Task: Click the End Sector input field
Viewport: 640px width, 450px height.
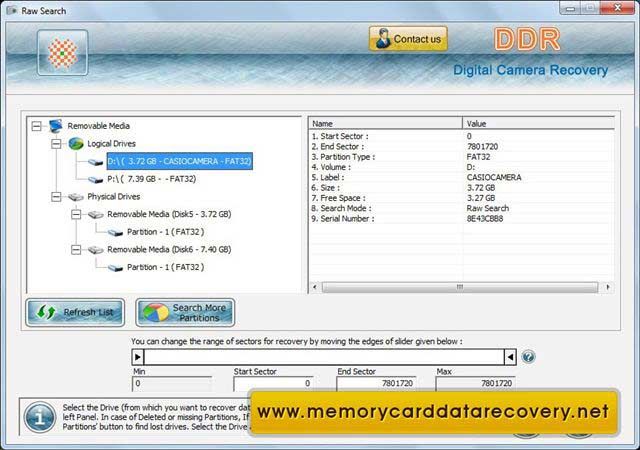Action: [377, 383]
